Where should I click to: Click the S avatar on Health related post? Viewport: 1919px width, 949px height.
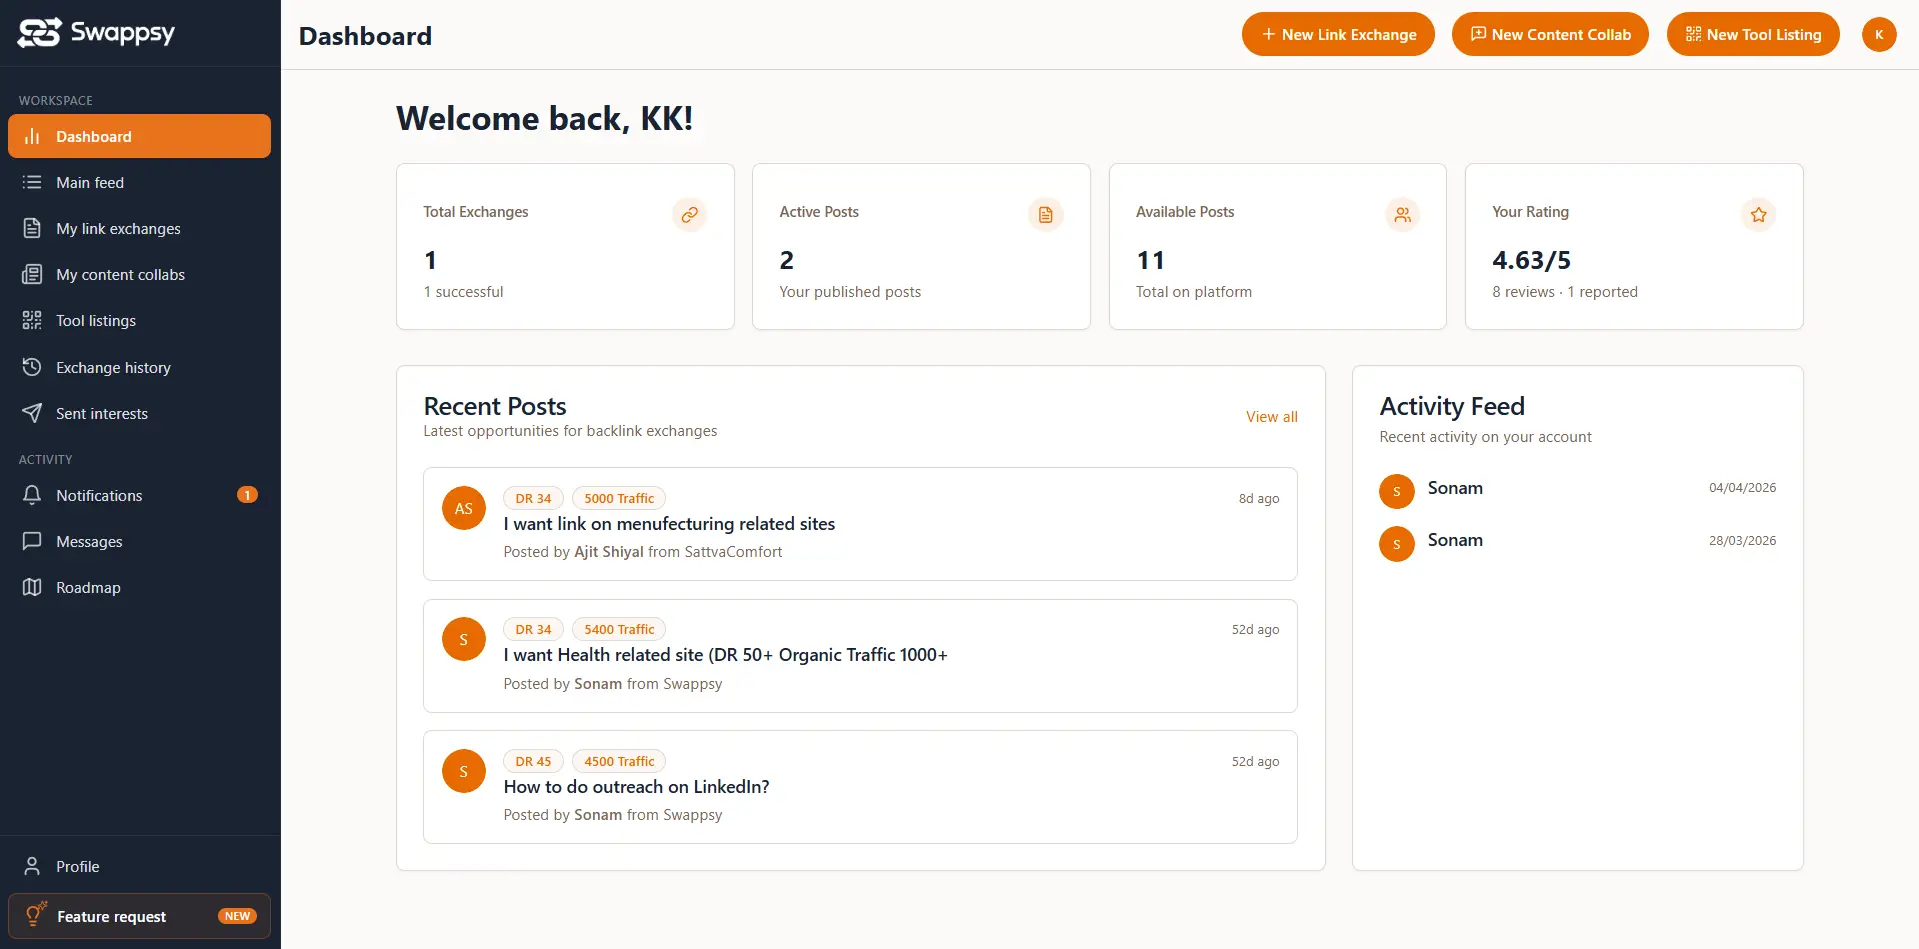(464, 639)
